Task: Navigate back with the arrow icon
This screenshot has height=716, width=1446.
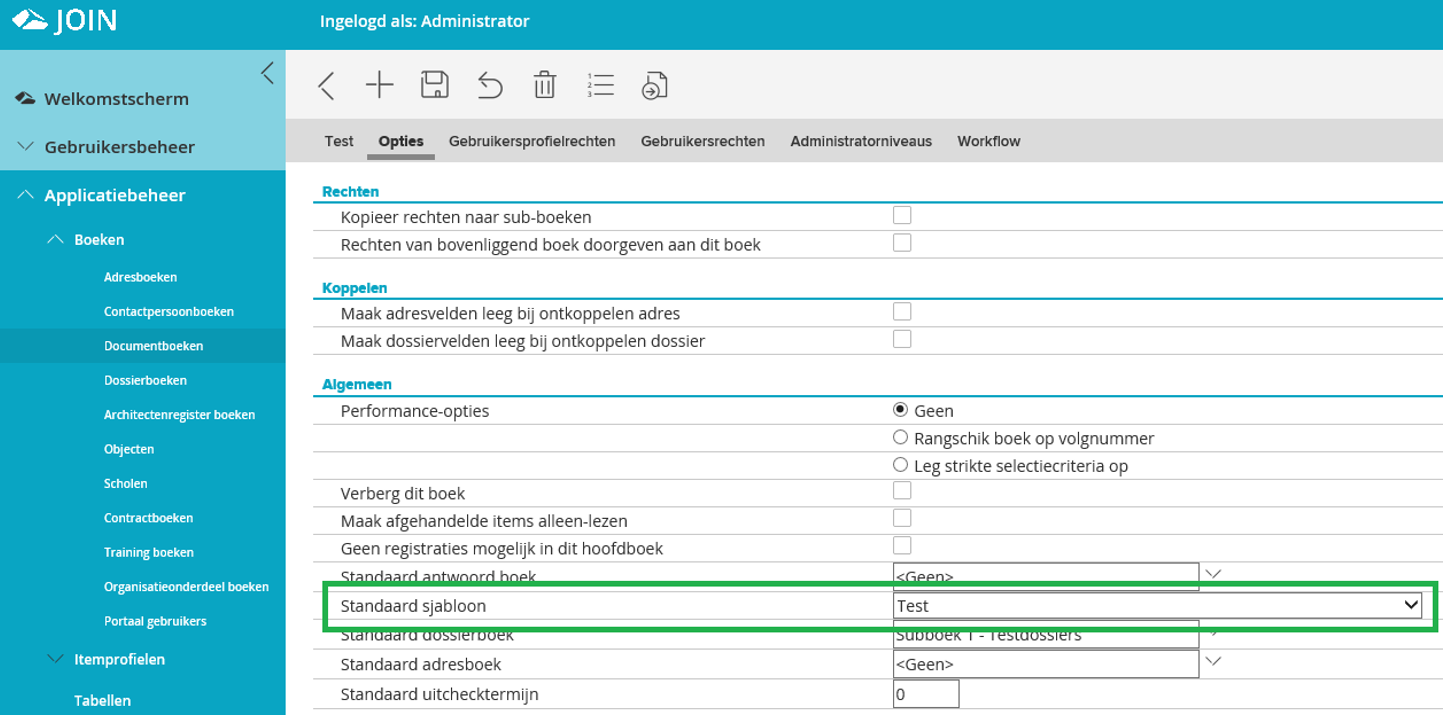Action: tap(325, 85)
